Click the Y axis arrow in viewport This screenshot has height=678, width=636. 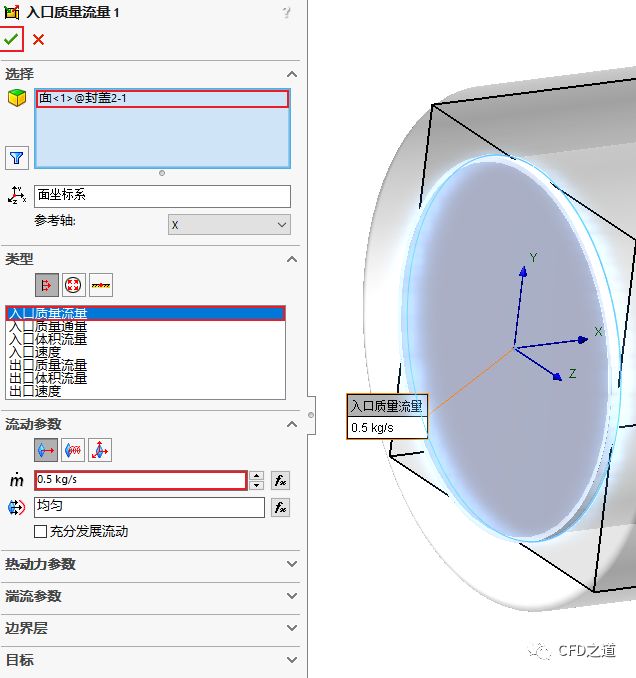(x=524, y=271)
